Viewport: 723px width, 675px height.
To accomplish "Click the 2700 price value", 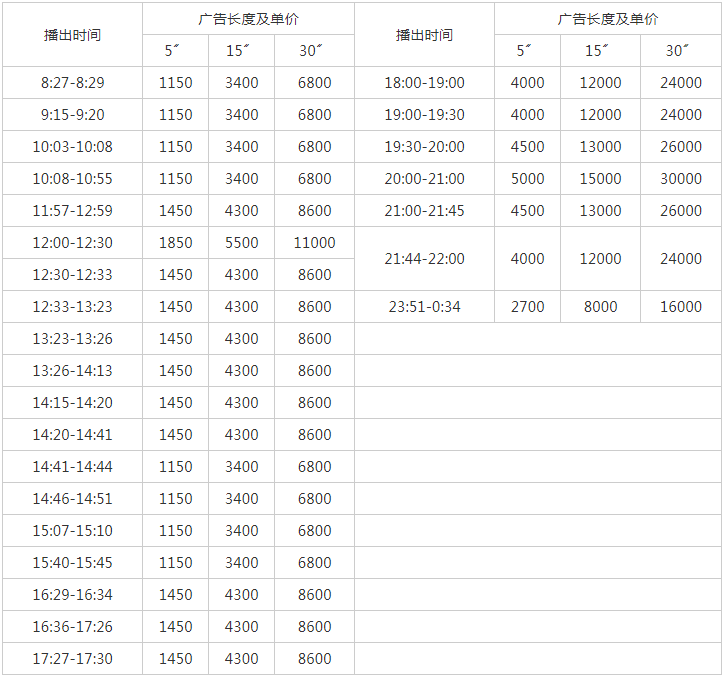I will 527,307.
